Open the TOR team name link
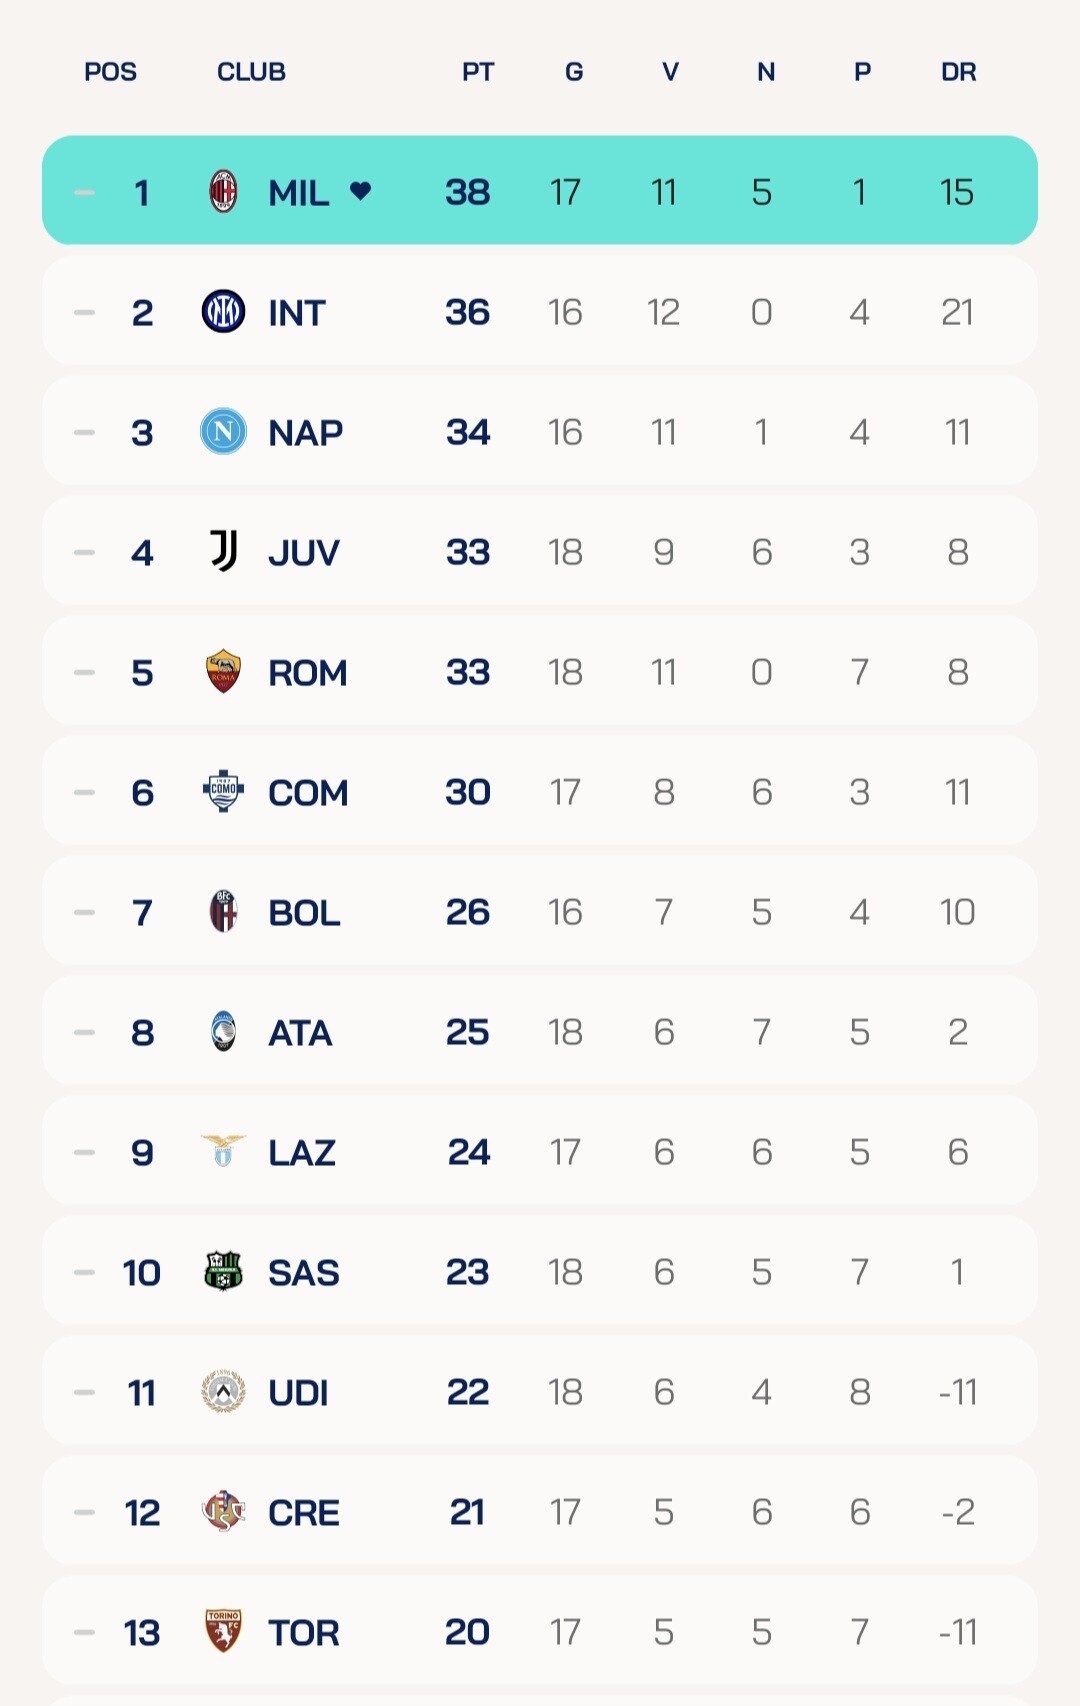This screenshot has width=1080, height=1706. (303, 1633)
